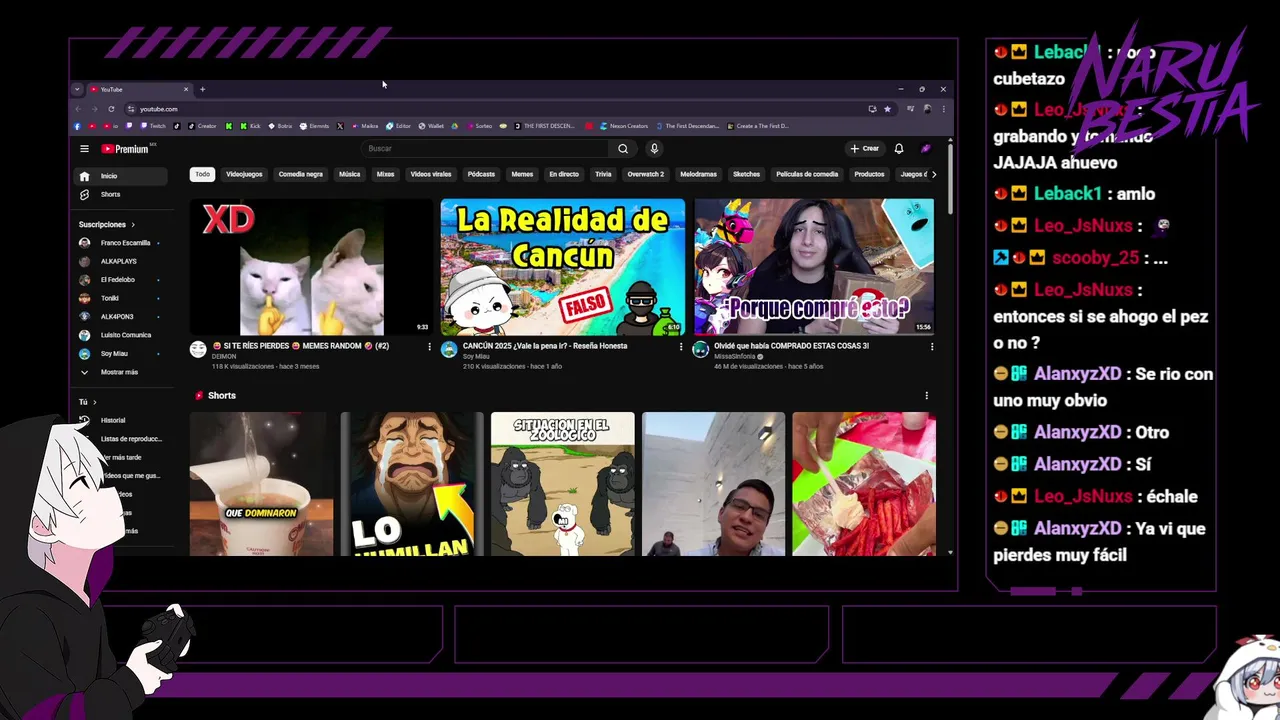Select the Música filter chip
1280x720 pixels.
click(x=349, y=174)
